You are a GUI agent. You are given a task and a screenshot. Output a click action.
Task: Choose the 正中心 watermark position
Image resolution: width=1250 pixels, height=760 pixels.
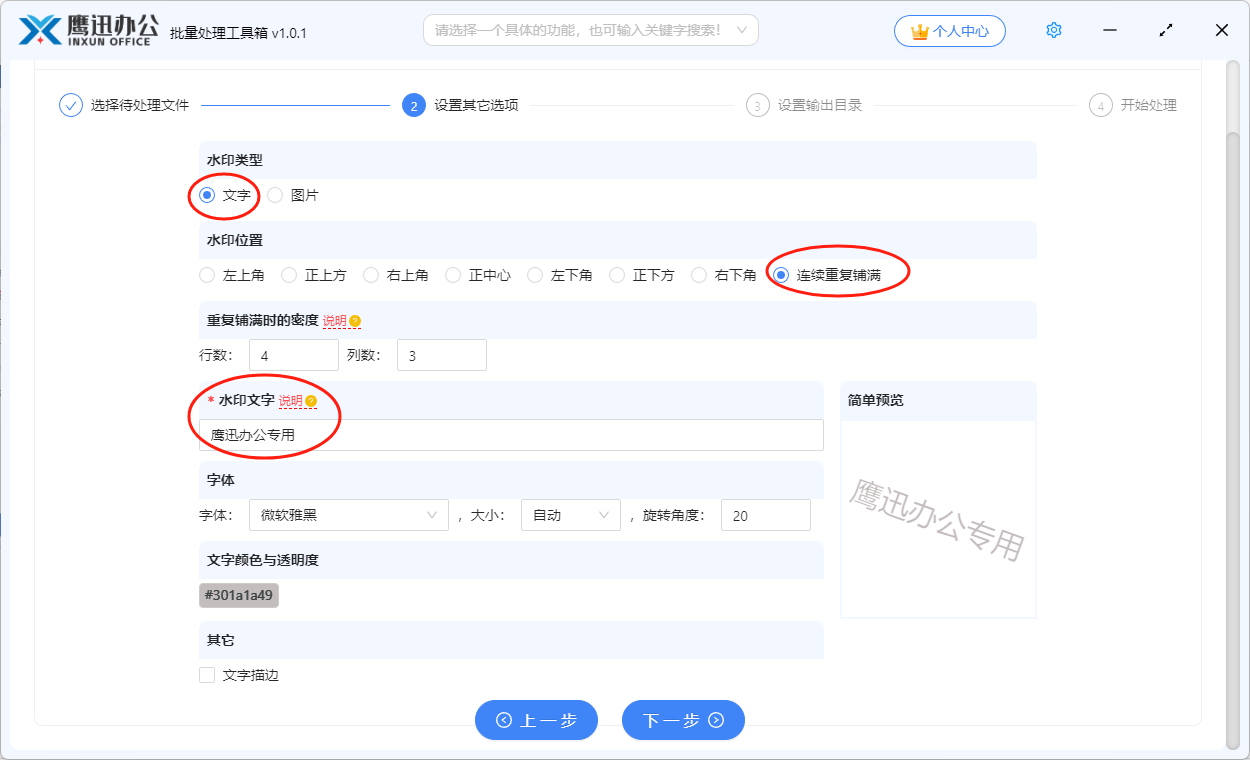[453, 275]
